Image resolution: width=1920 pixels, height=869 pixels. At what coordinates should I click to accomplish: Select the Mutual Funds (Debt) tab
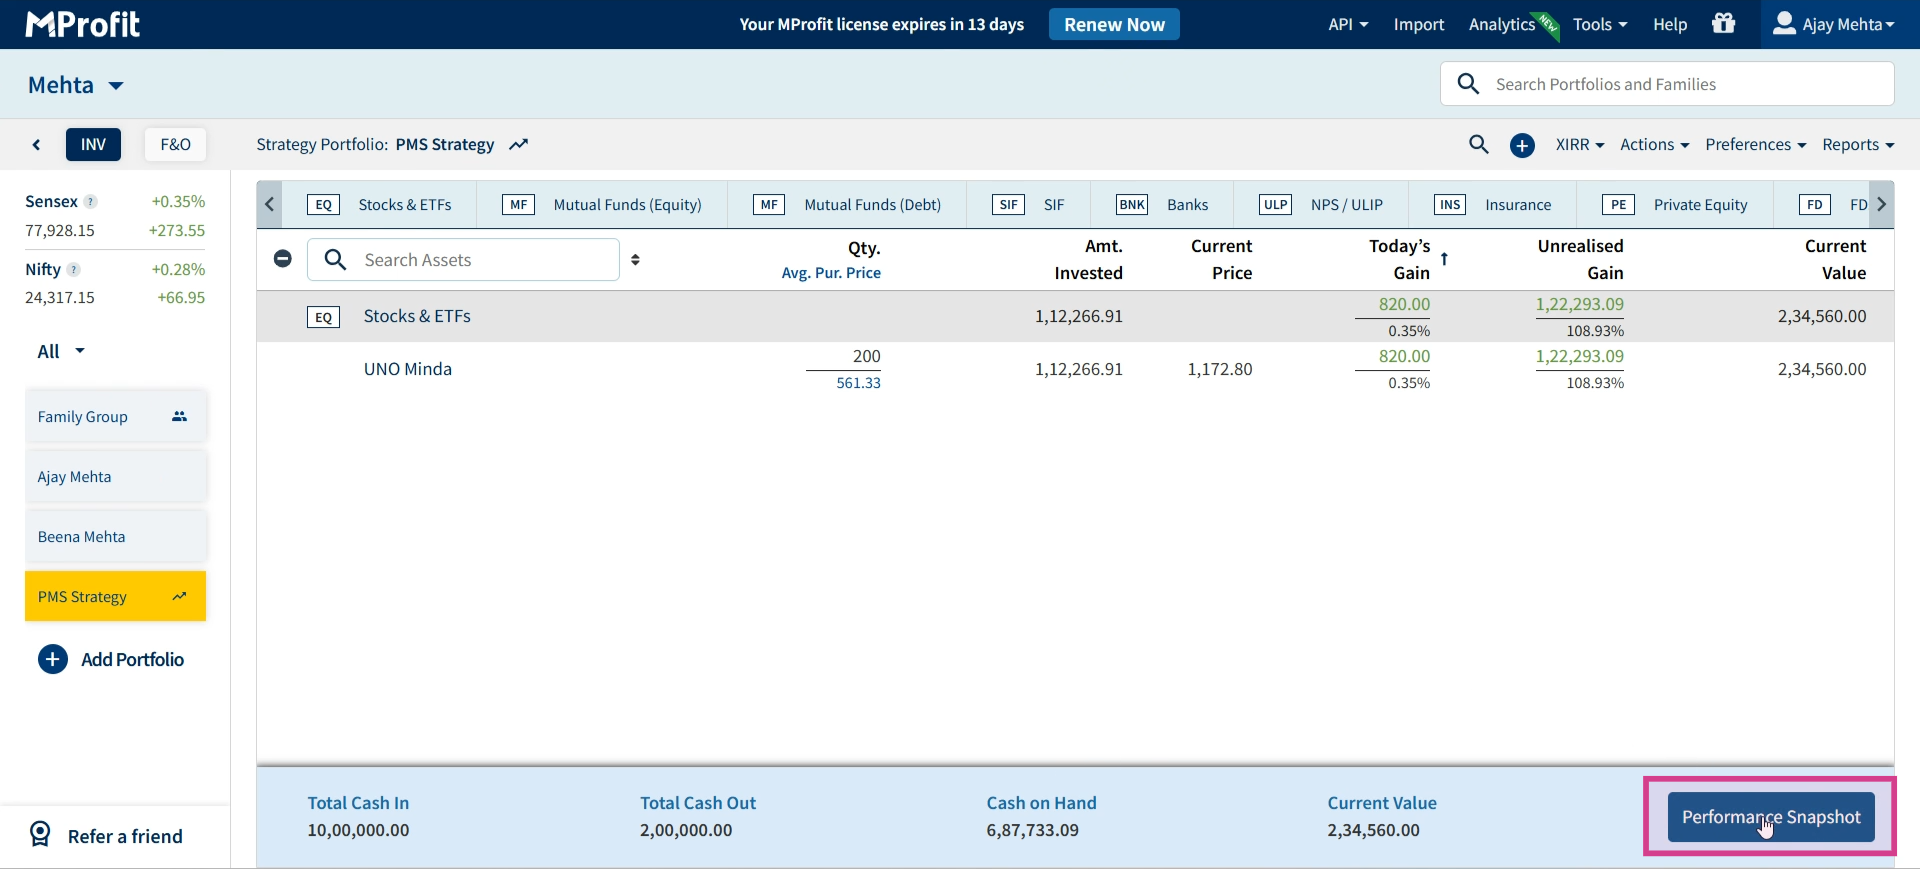pos(847,205)
